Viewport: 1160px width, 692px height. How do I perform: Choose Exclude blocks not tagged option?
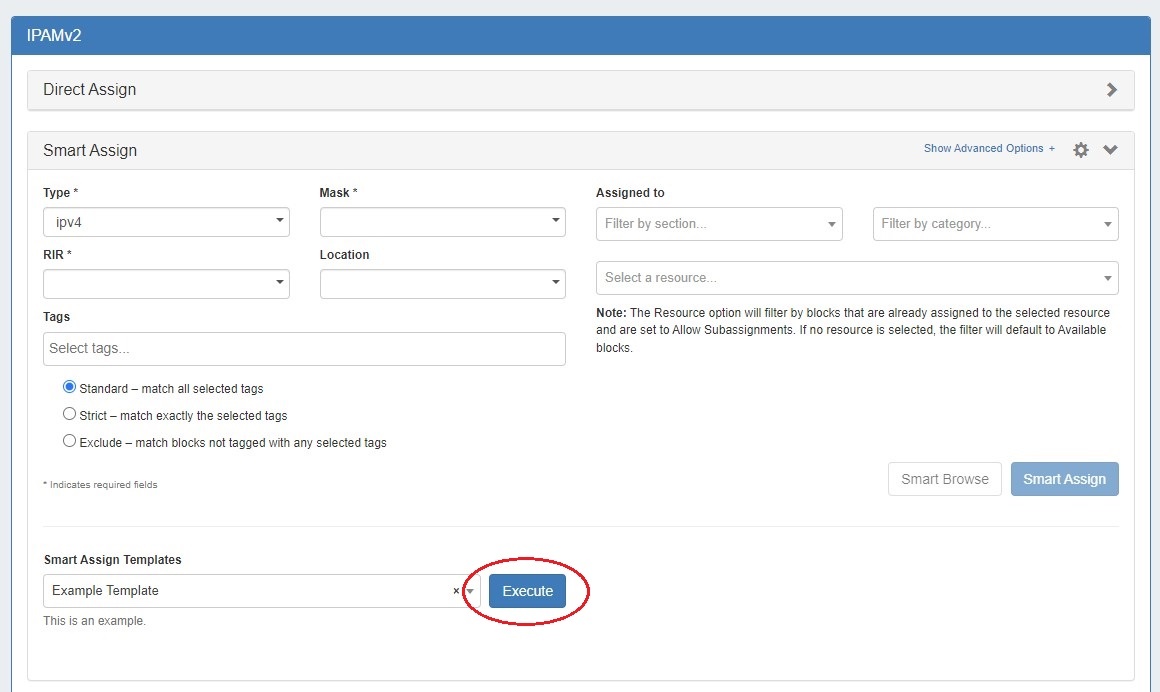(70, 441)
